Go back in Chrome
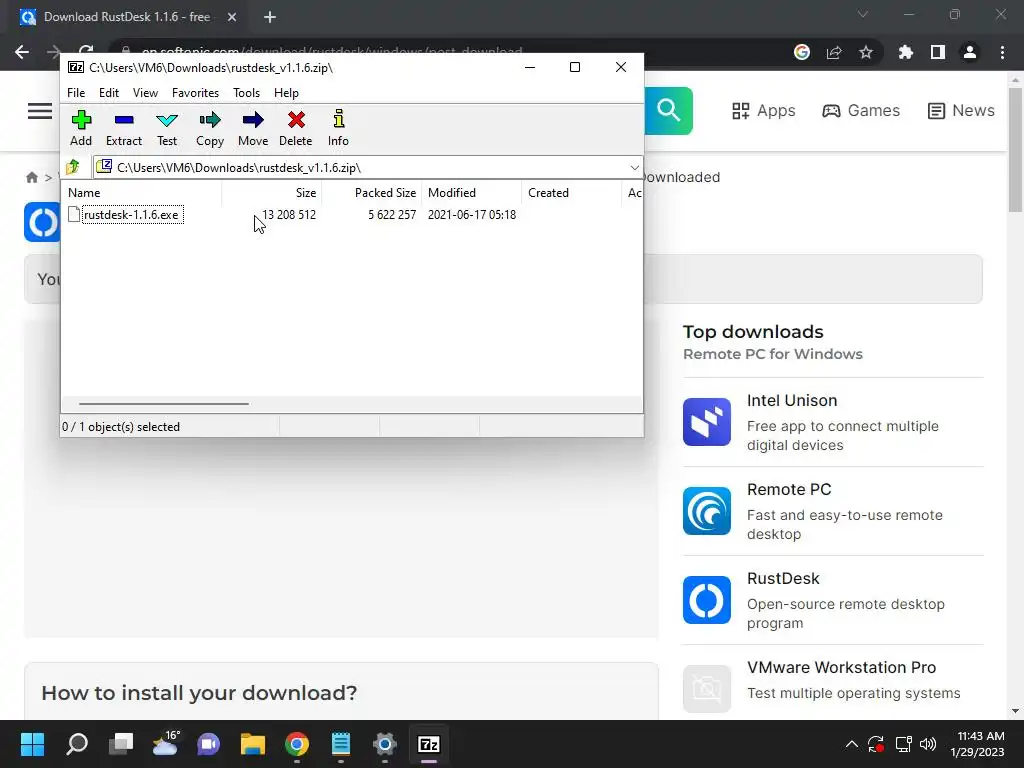This screenshot has height=768, width=1024. pos(22,52)
